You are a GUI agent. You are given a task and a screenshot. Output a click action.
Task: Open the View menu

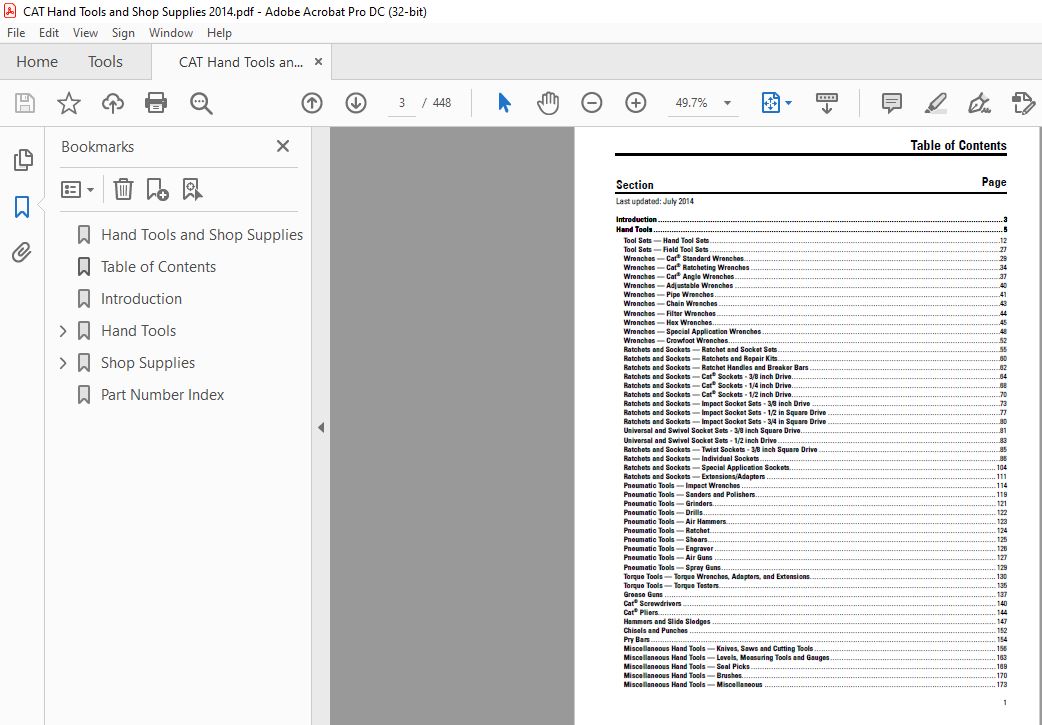pos(85,33)
